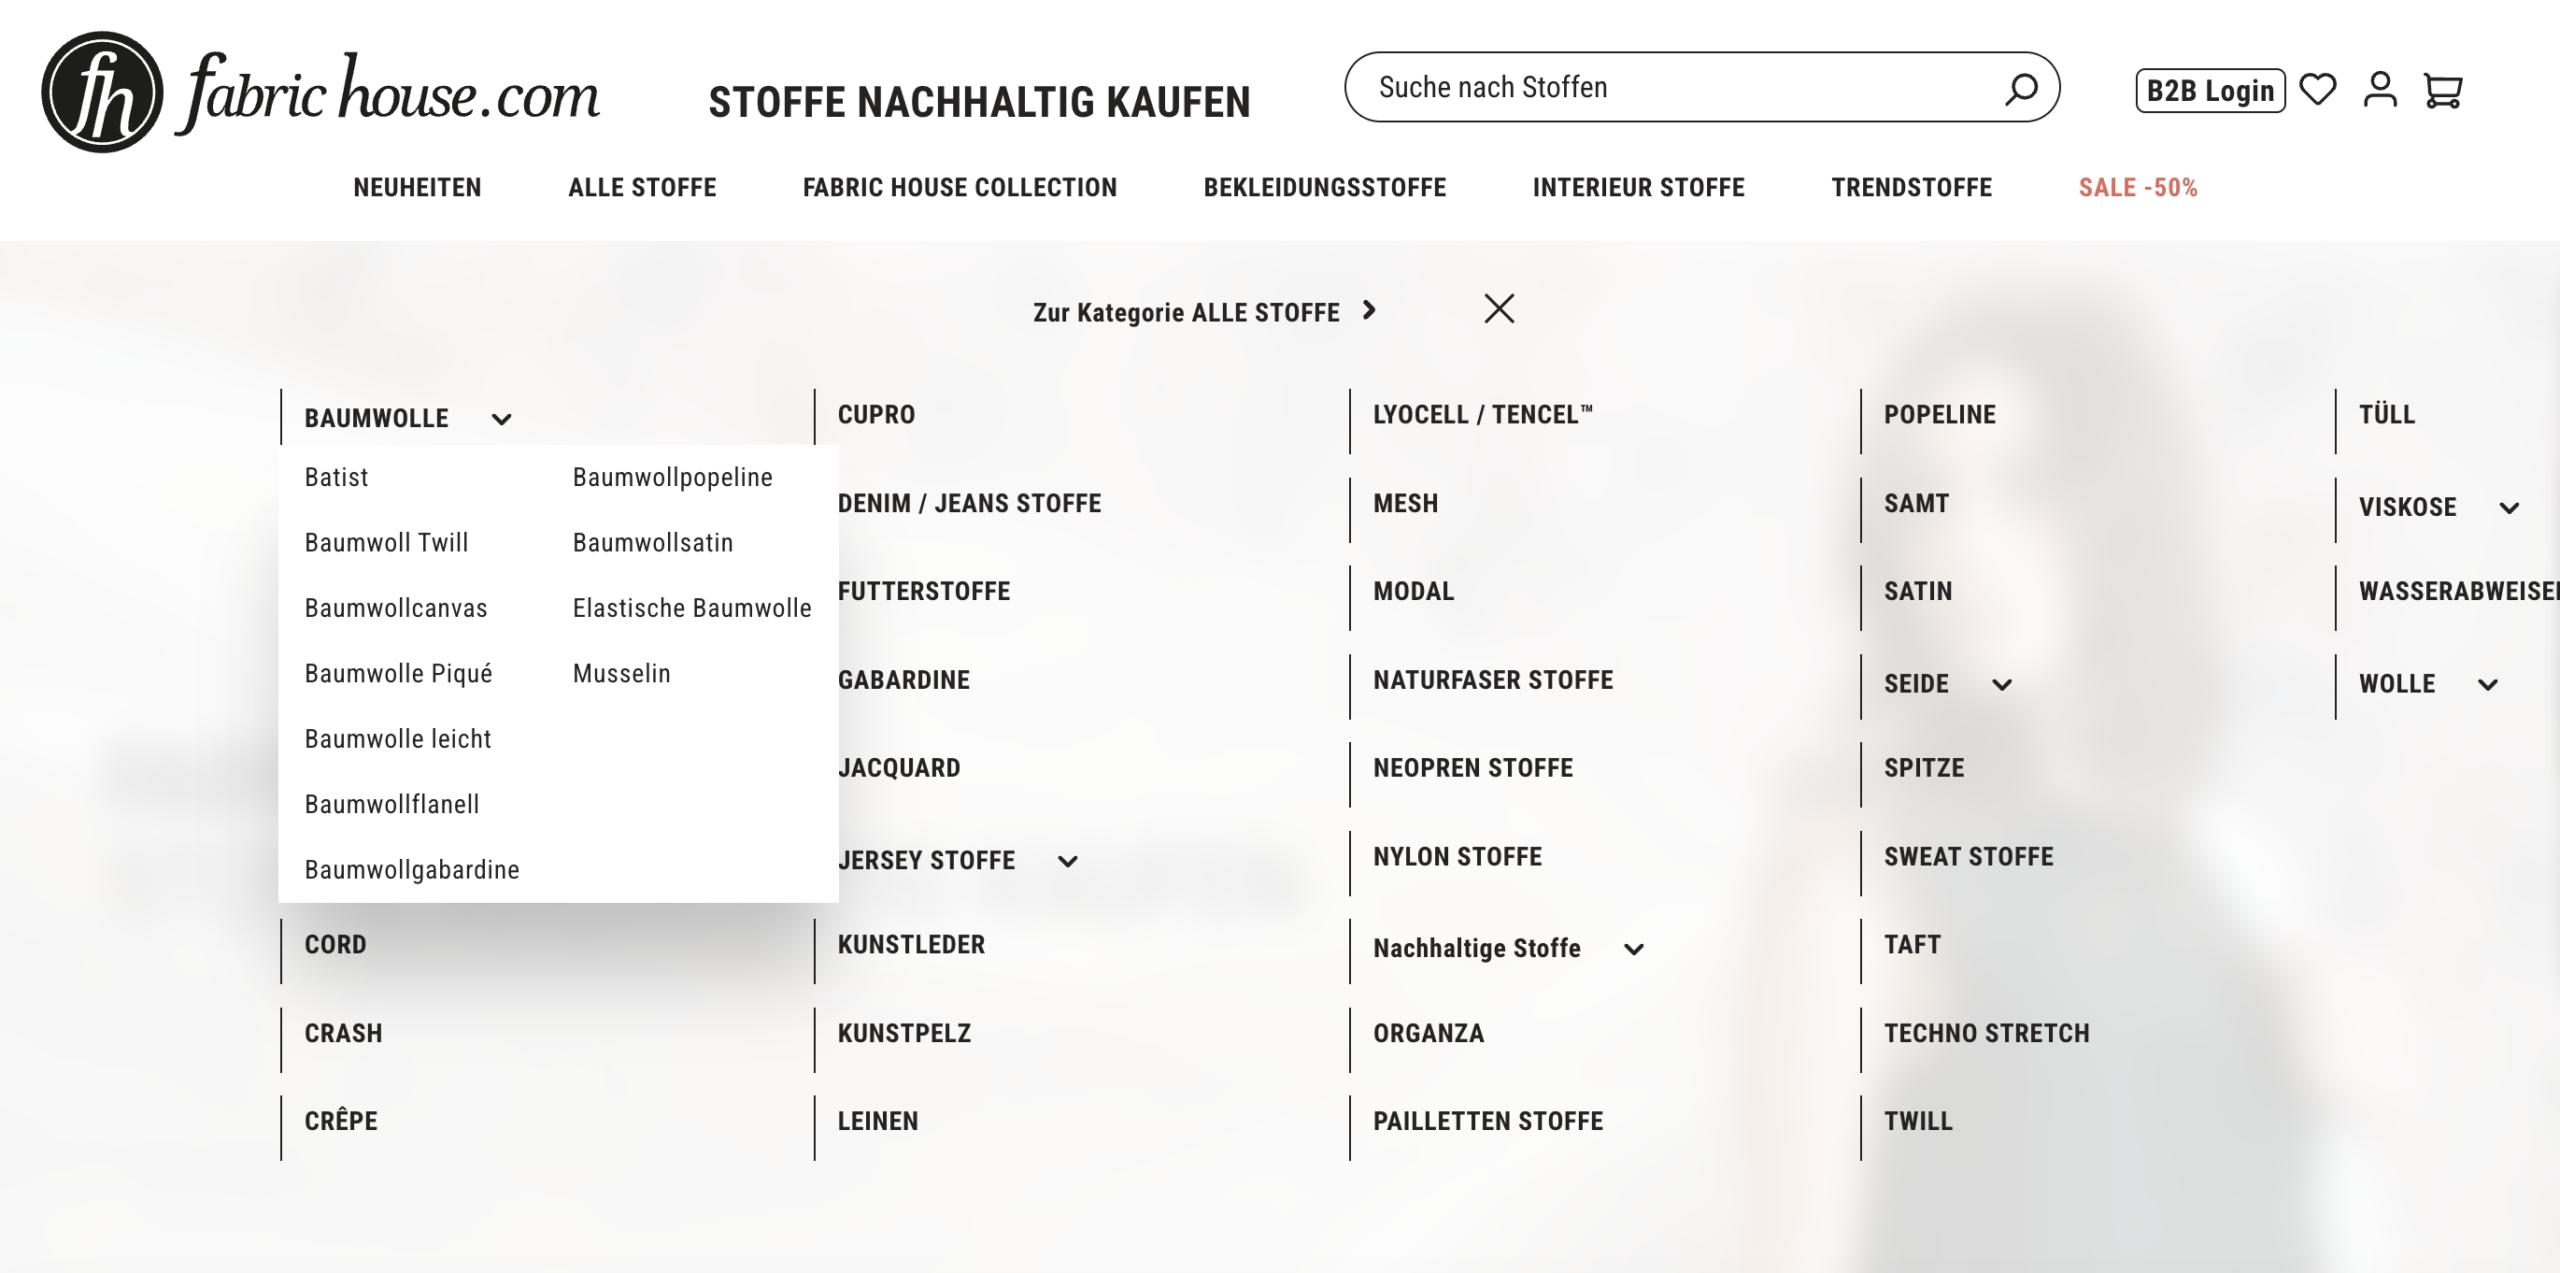Image resolution: width=2560 pixels, height=1273 pixels.
Task: Open the NEOPREN STOFFE category
Action: coord(1473,768)
